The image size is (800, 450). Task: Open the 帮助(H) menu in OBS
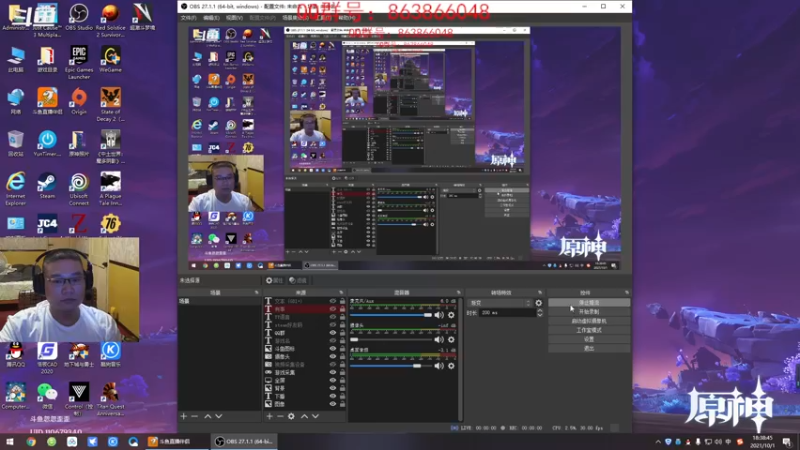coord(347,18)
